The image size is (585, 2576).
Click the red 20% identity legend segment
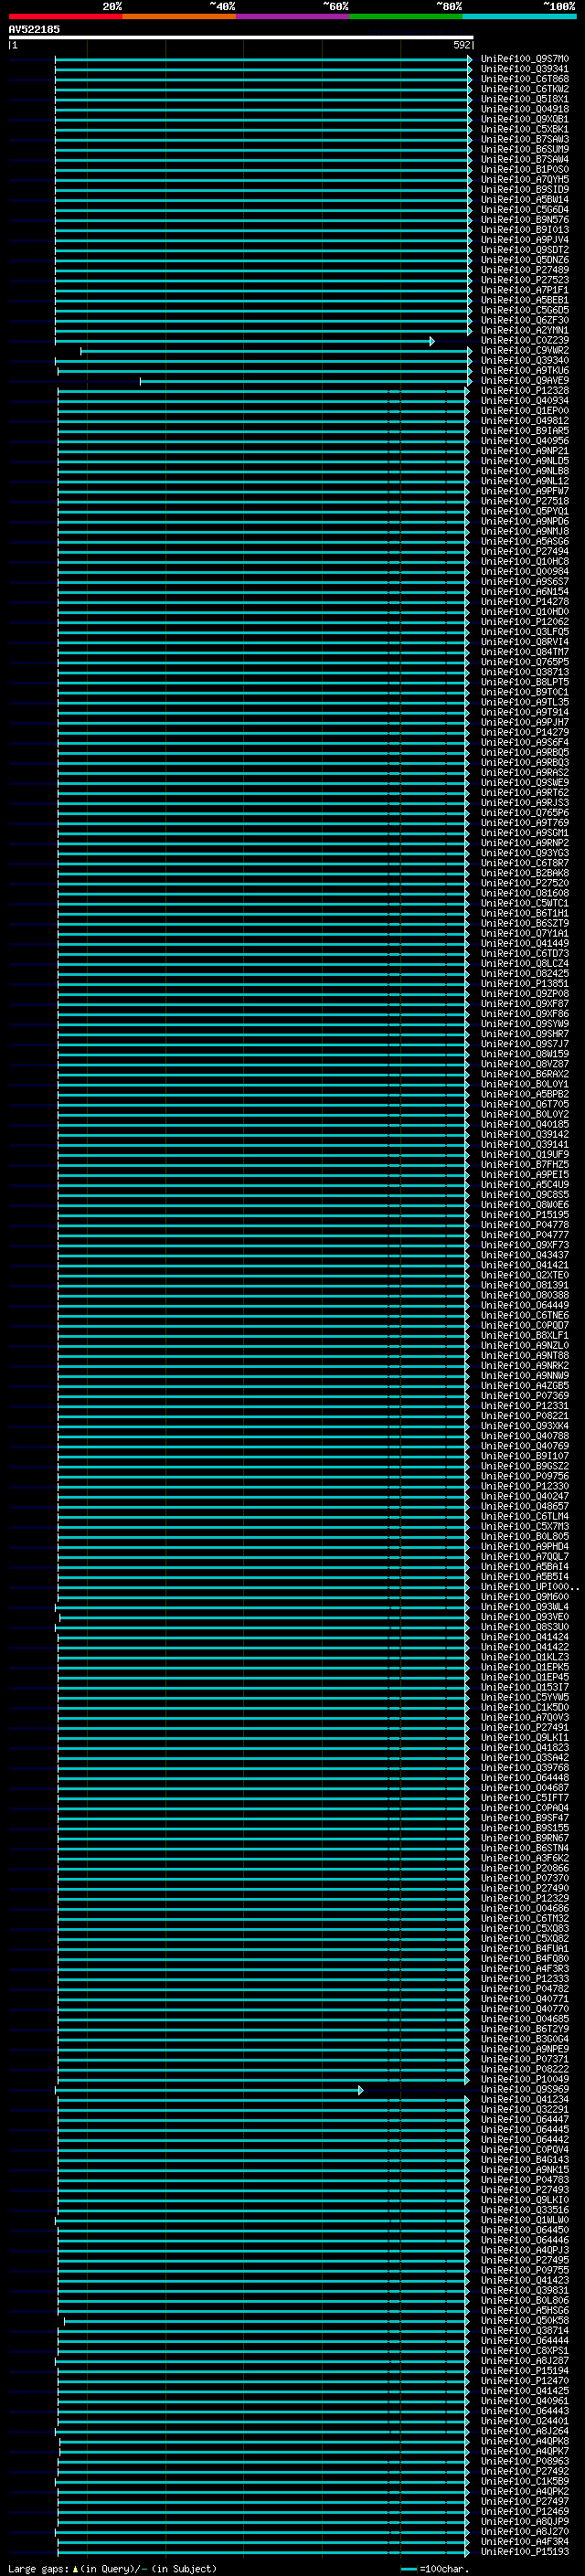66,17
